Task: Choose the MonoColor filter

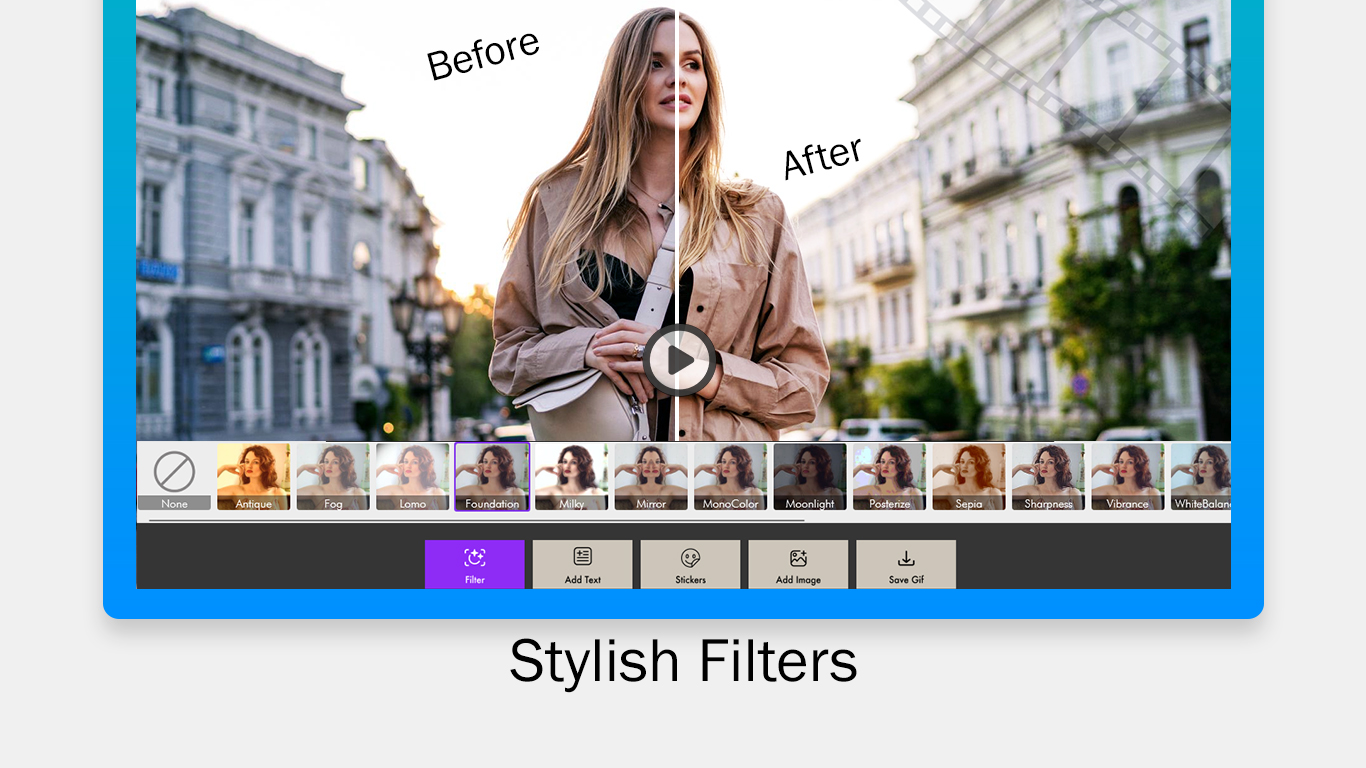Action: point(731,477)
